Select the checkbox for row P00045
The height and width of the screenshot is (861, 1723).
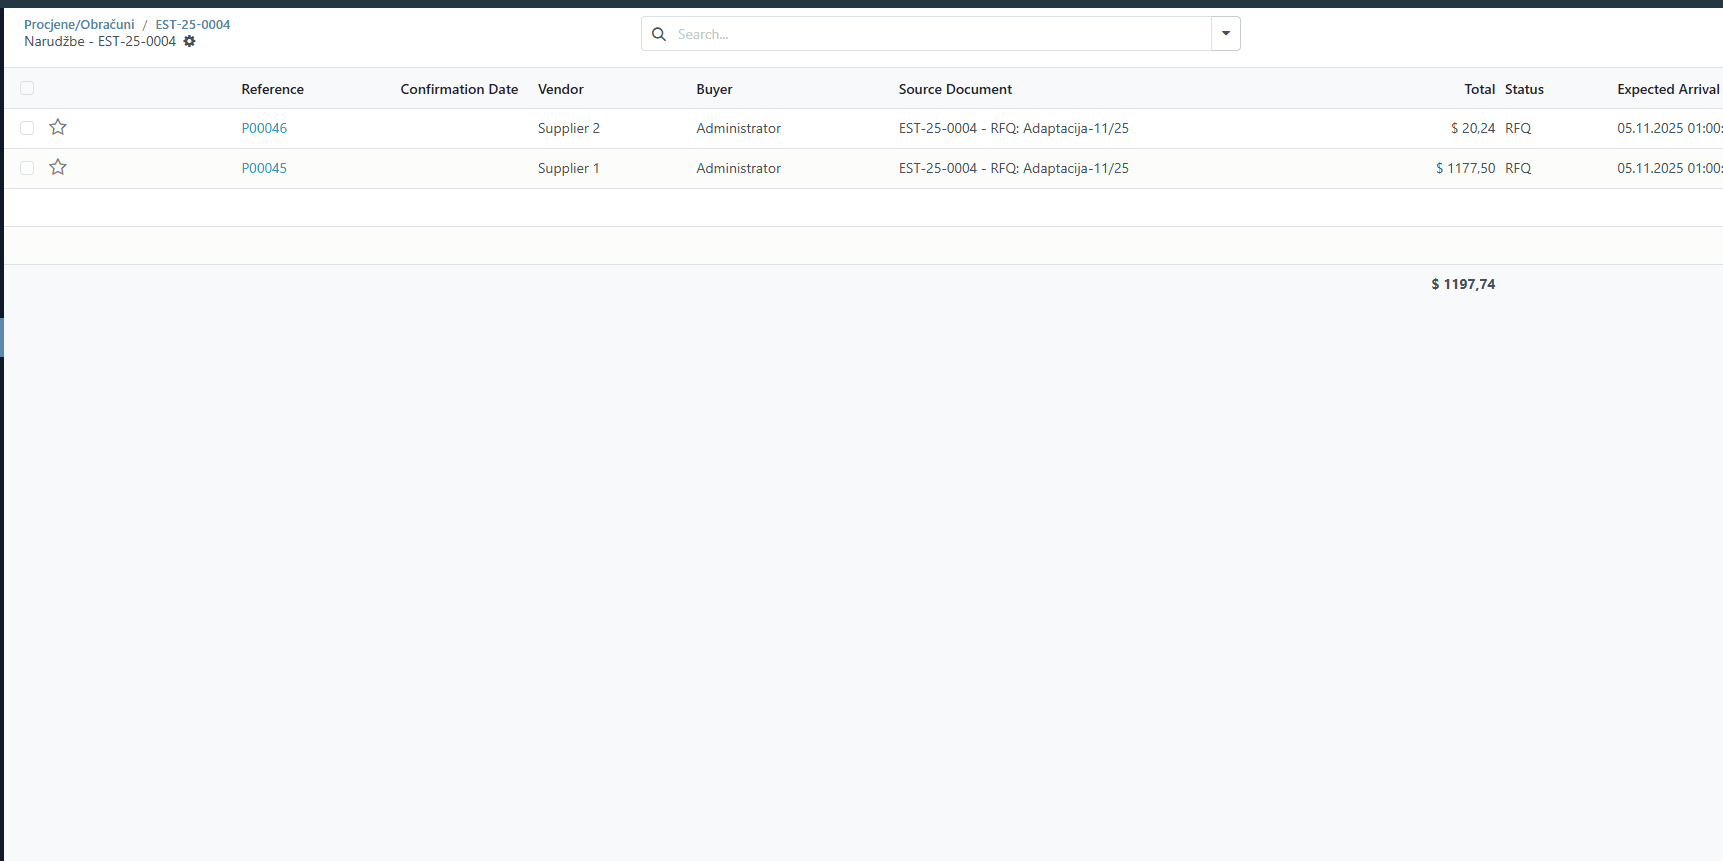coord(27,168)
